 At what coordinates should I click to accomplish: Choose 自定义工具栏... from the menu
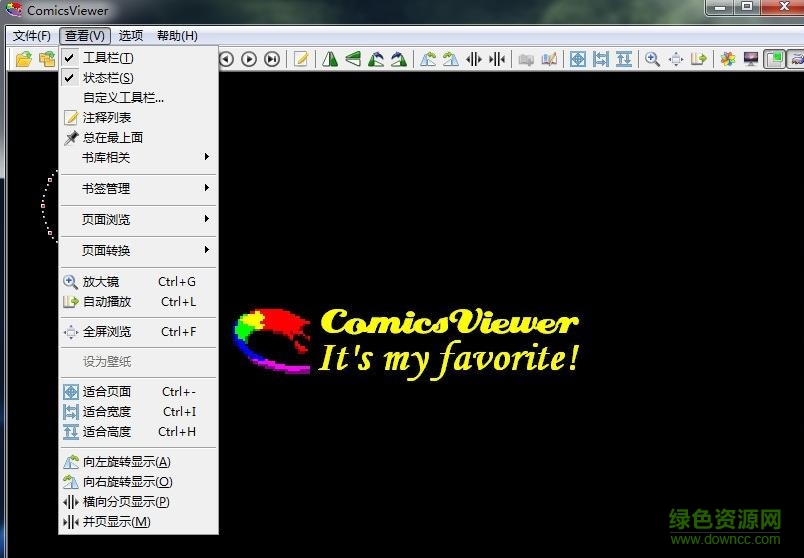pos(123,97)
